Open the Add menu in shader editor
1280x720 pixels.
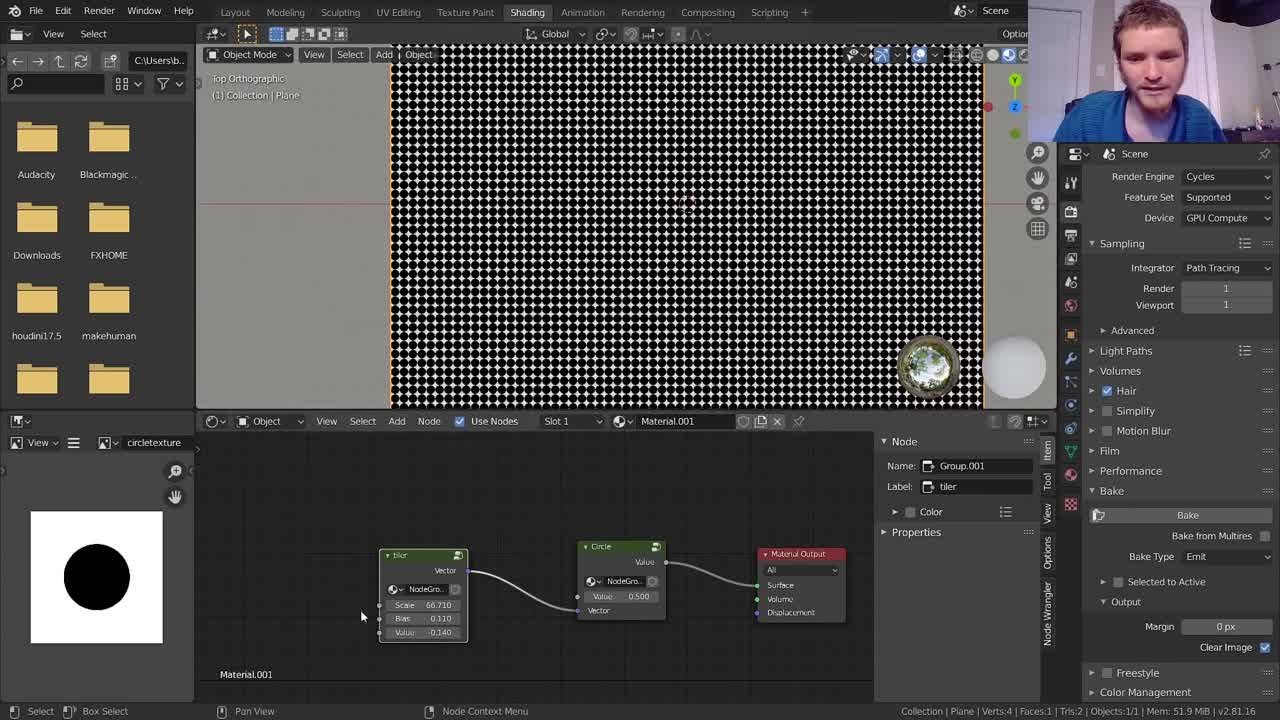point(397,421)
